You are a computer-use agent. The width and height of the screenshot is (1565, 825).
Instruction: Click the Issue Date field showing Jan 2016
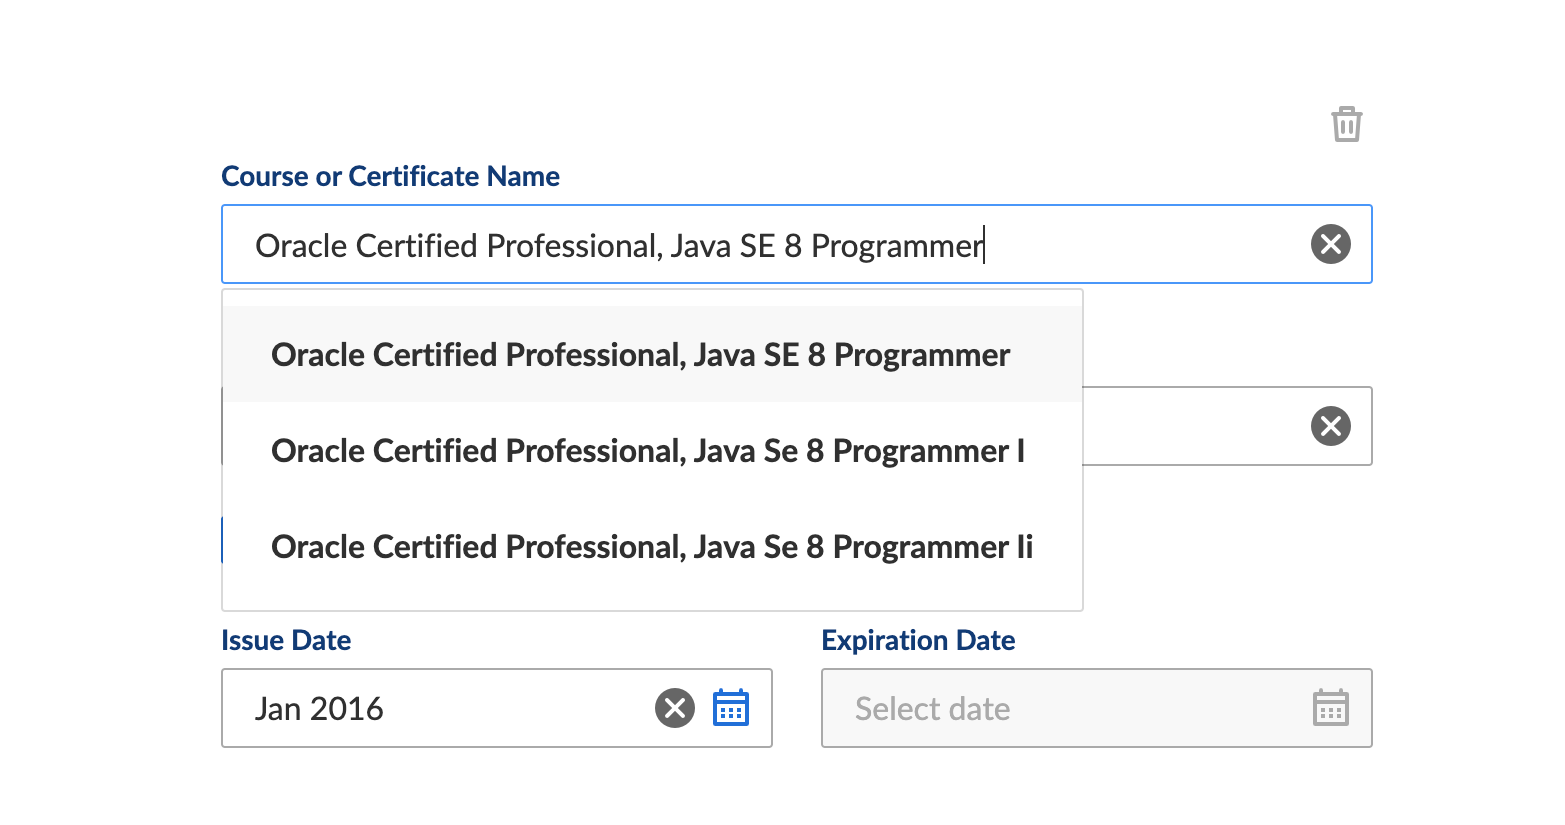coord(497,708)
